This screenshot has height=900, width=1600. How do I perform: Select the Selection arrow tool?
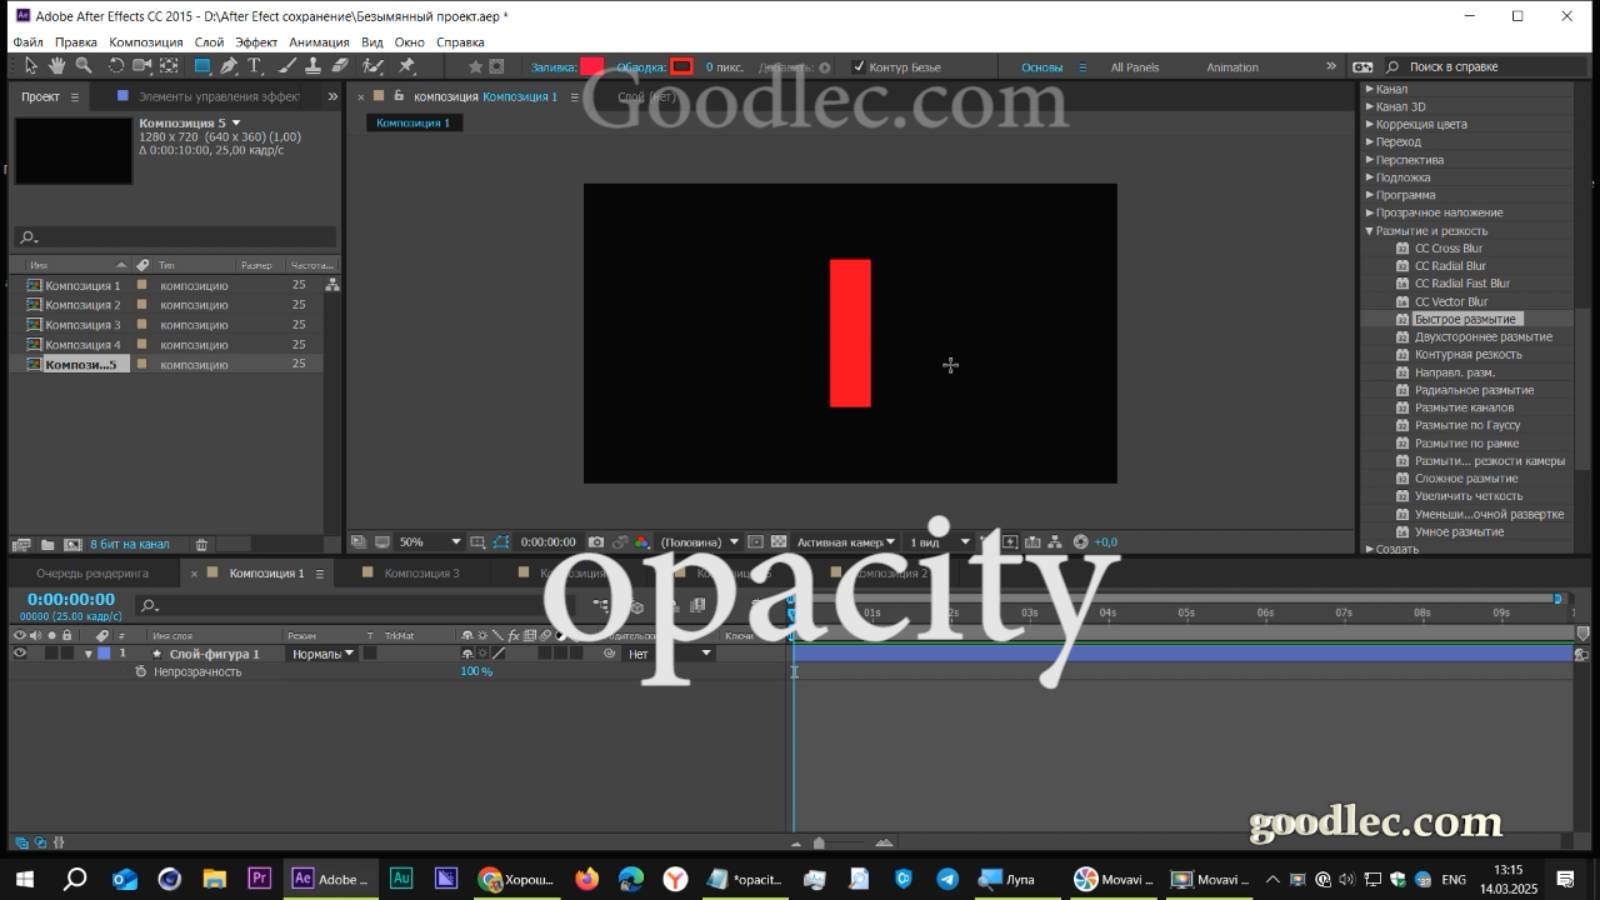tap(31, 66)
